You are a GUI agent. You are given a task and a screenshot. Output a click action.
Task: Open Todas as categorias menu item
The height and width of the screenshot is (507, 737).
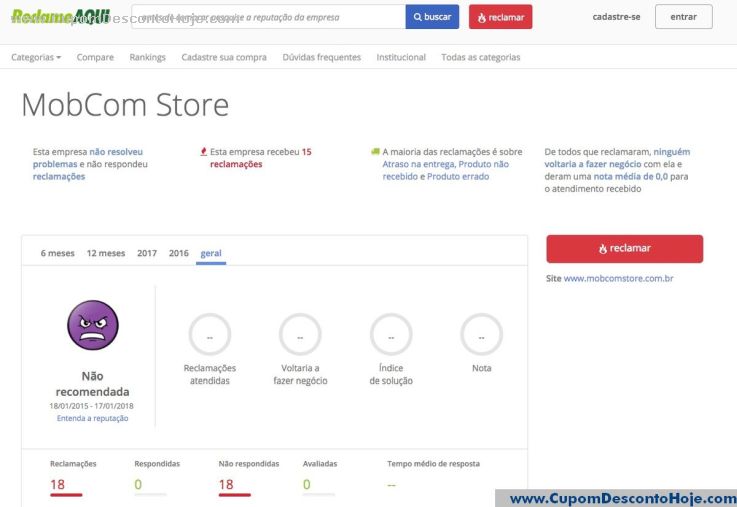click(480, 57)
